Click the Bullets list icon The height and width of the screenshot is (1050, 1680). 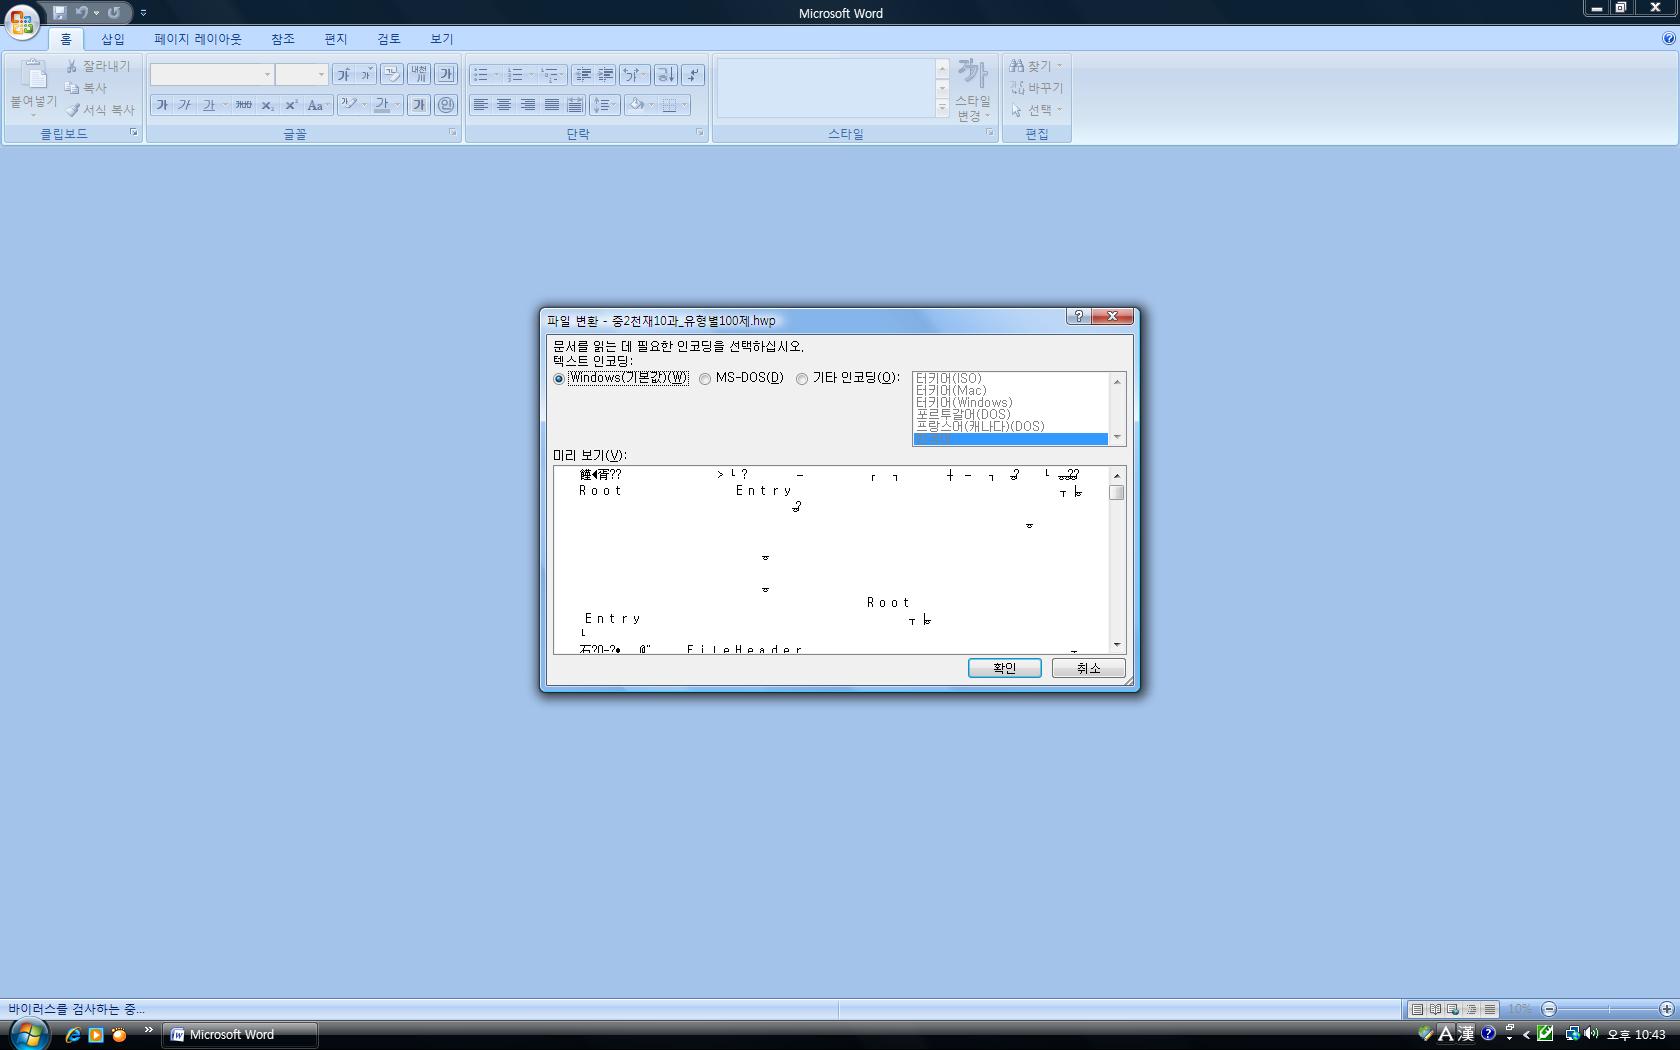coord(481,75)
